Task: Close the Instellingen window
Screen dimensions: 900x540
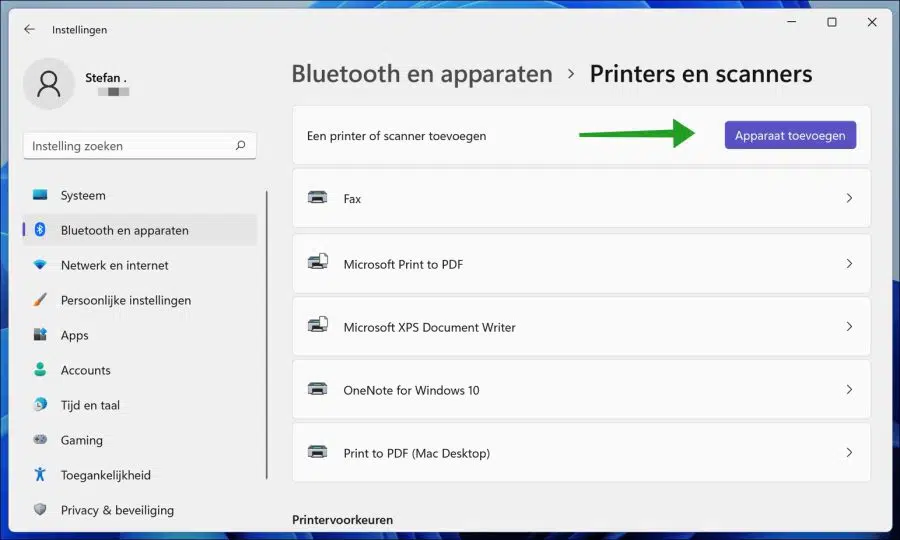Action: click(872, 22)
